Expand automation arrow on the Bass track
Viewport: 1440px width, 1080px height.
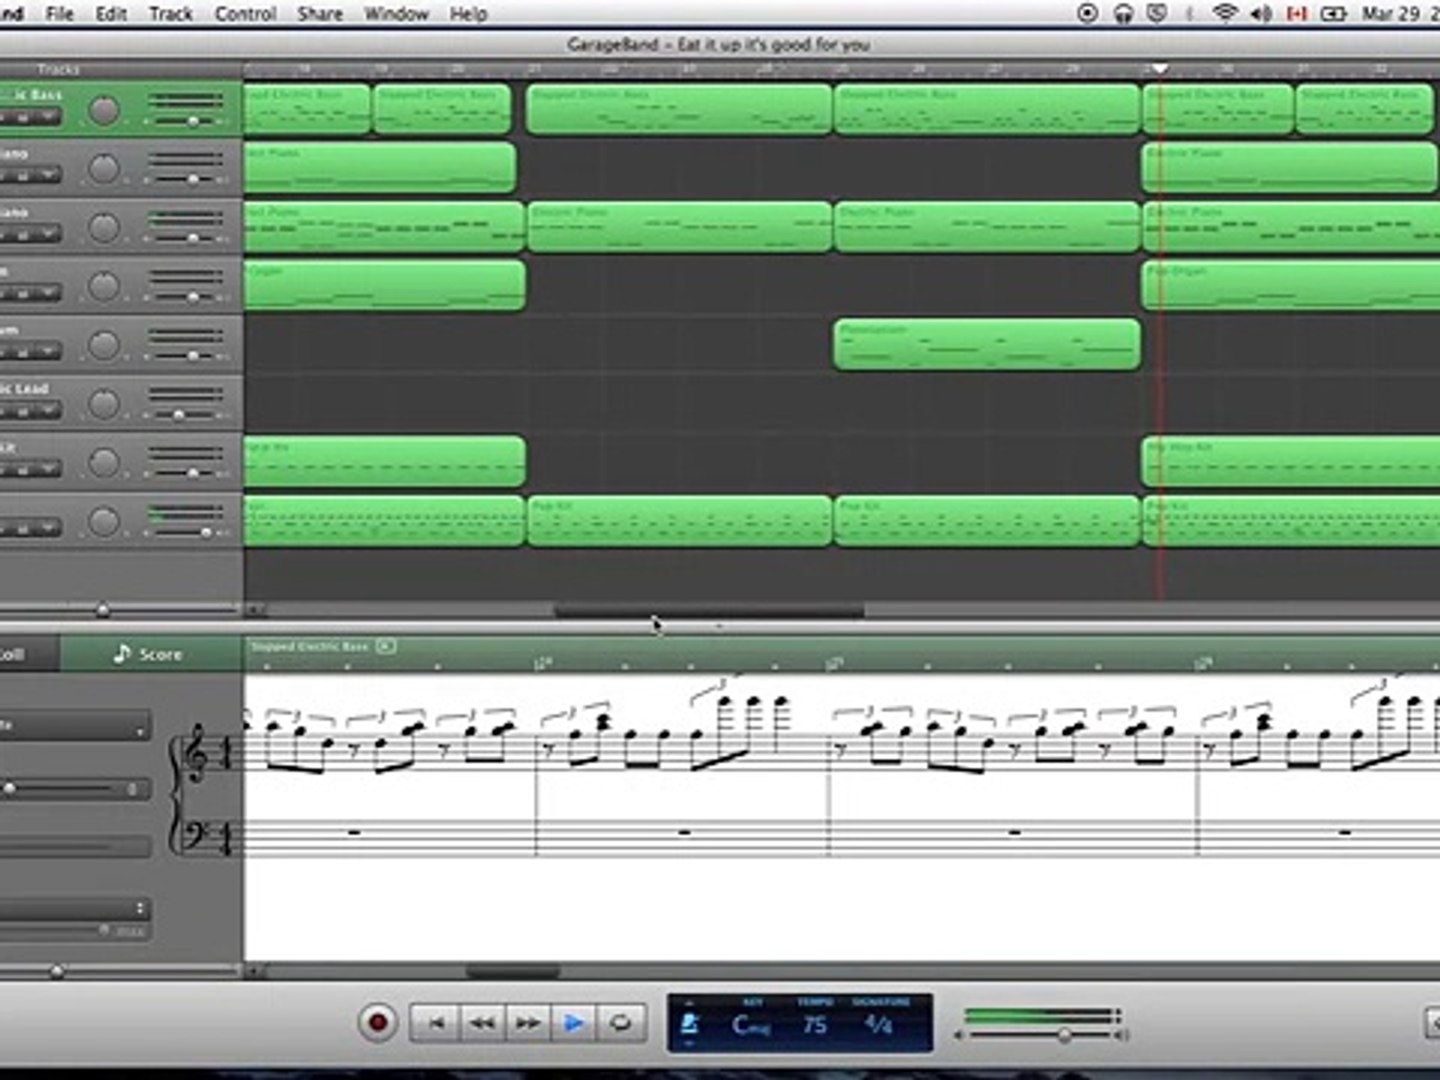click(x=50, y=117)
